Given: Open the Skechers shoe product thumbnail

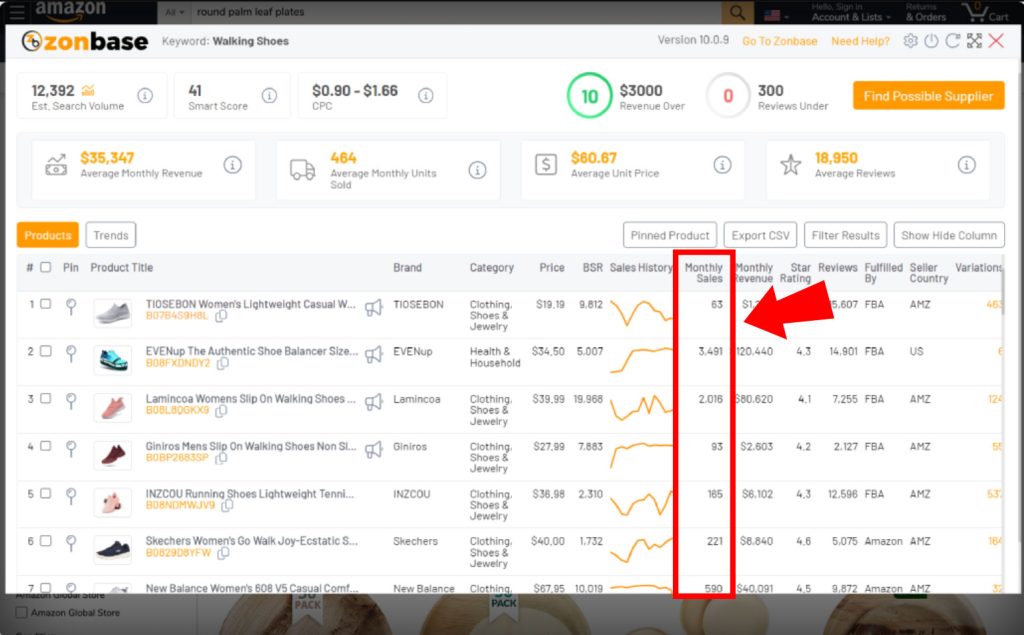Looking at the screenshot, I should [x=112, y=550].
